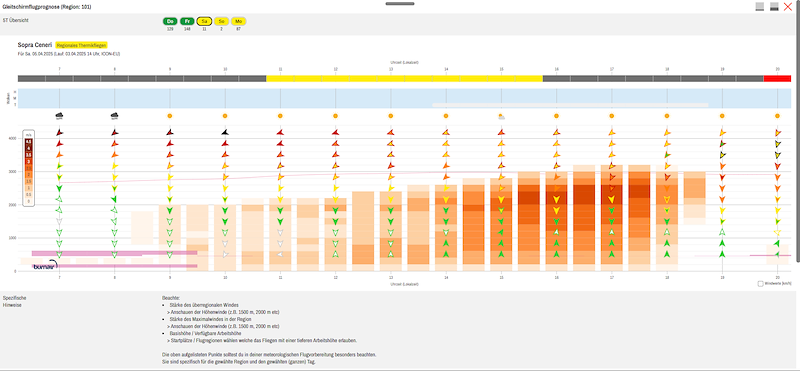Click the dark bottom panel layout icon
This screenshot has height=371, width=800.
click(774, 7)
